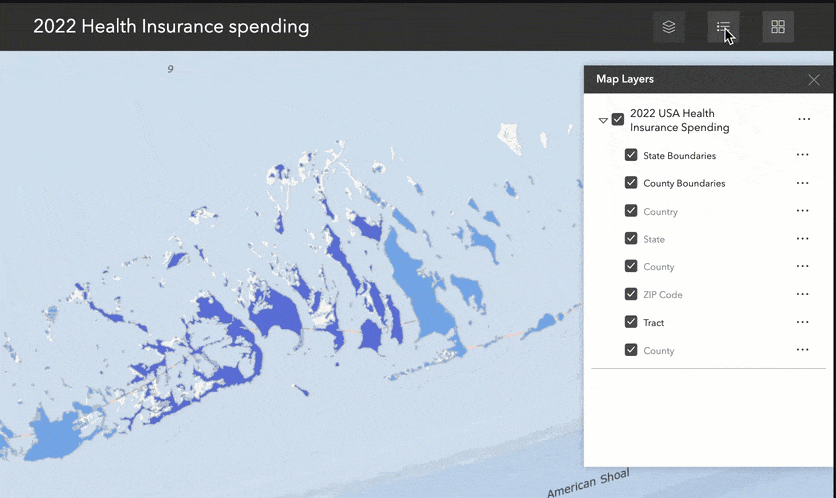The height and width of the screenshot is (498, 836).
Task: Disable the Country layer checkbox
Action: coord(631,211)
